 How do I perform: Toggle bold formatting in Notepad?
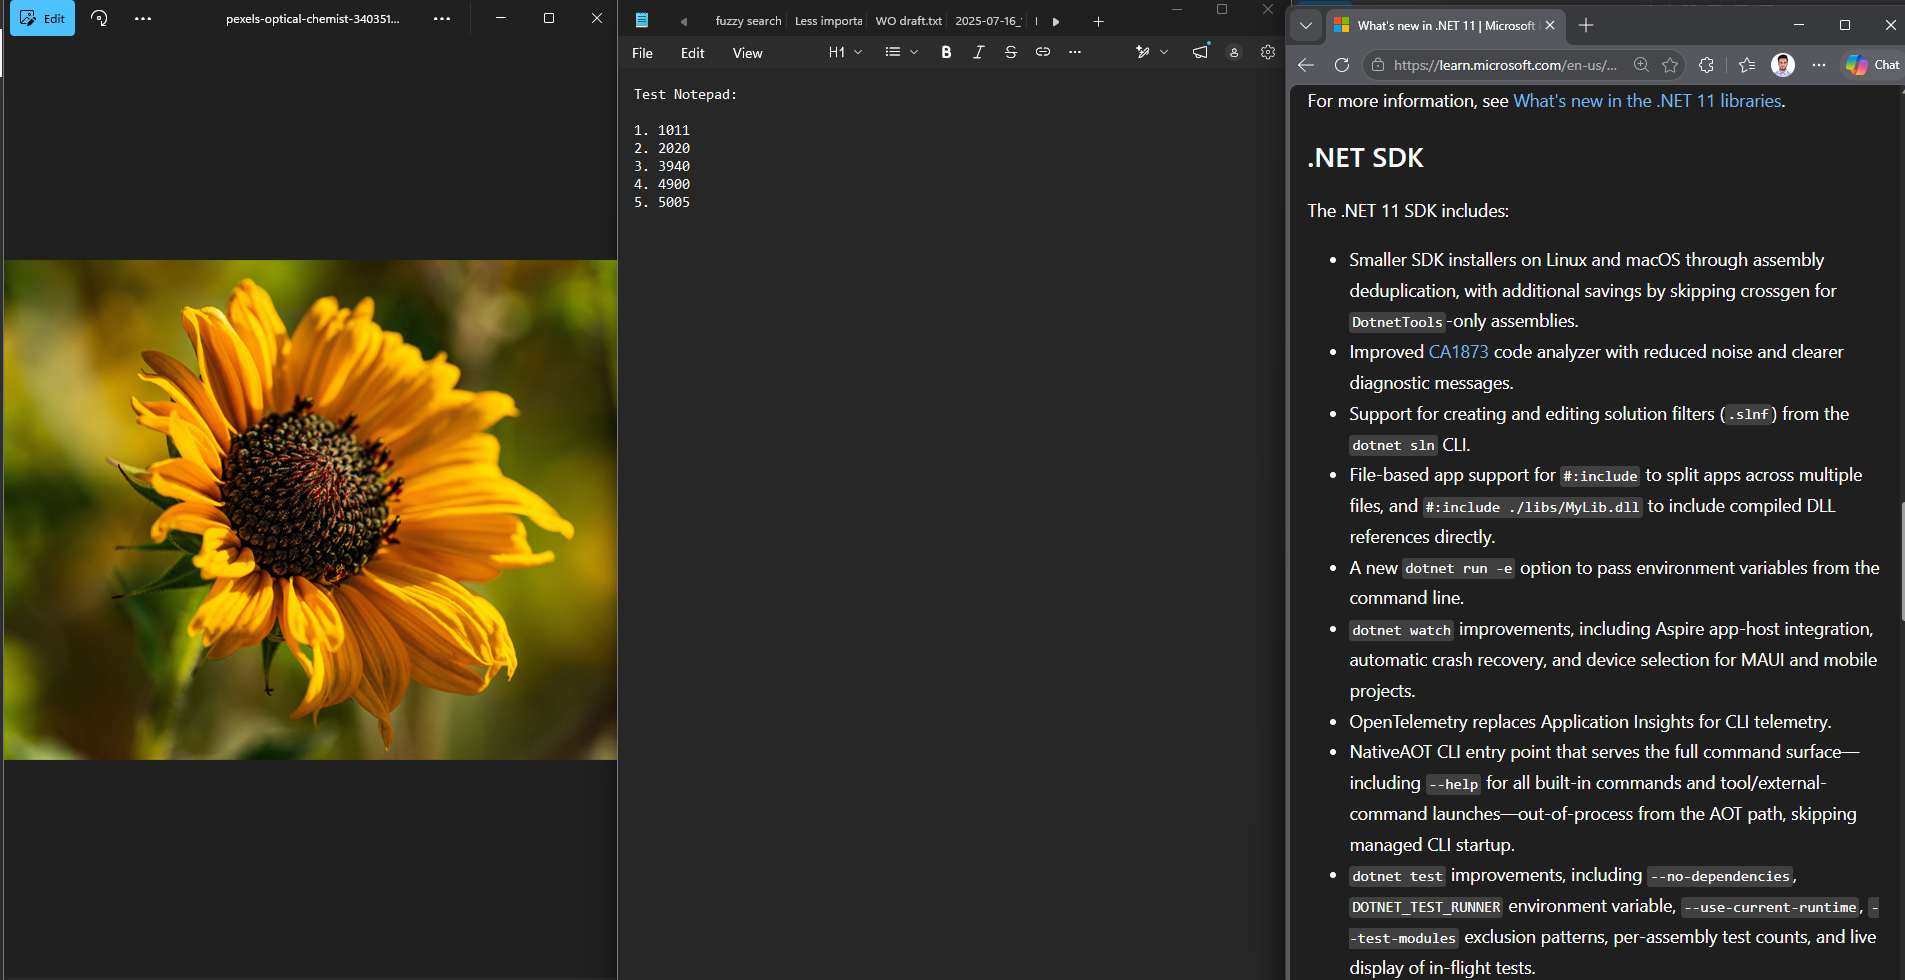click(x=946, y=52)
